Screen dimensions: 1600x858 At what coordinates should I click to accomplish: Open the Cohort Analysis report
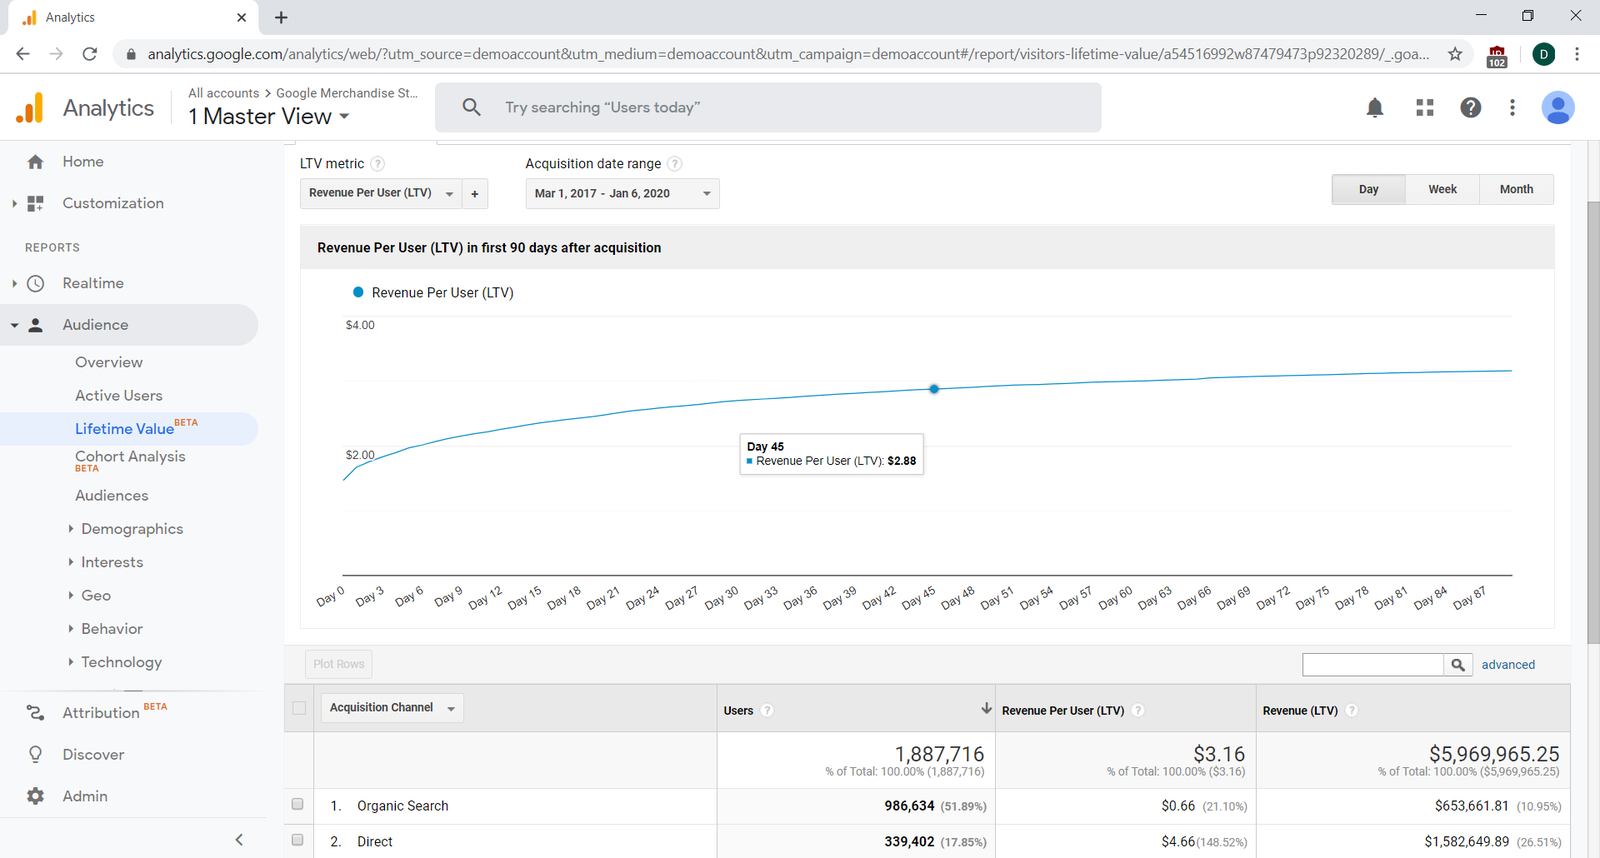130,457
